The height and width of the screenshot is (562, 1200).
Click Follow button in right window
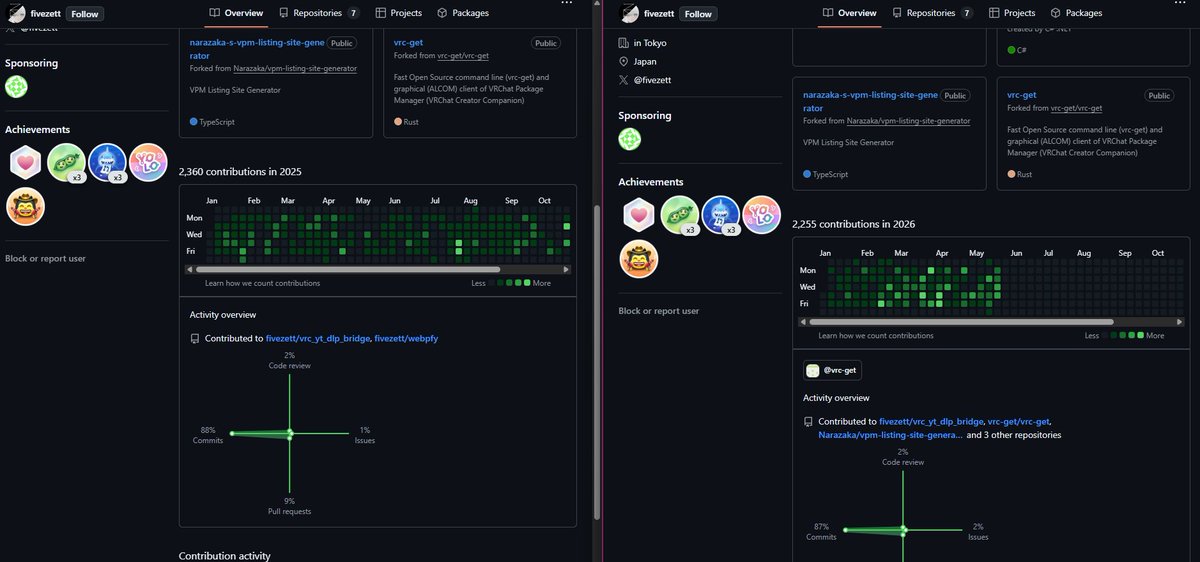point(699,14)
